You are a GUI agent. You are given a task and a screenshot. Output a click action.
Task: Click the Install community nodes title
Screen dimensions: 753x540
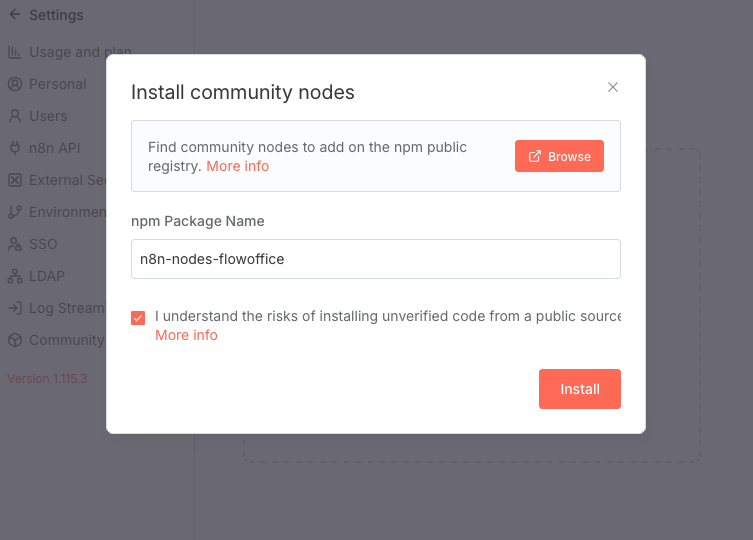243,92
